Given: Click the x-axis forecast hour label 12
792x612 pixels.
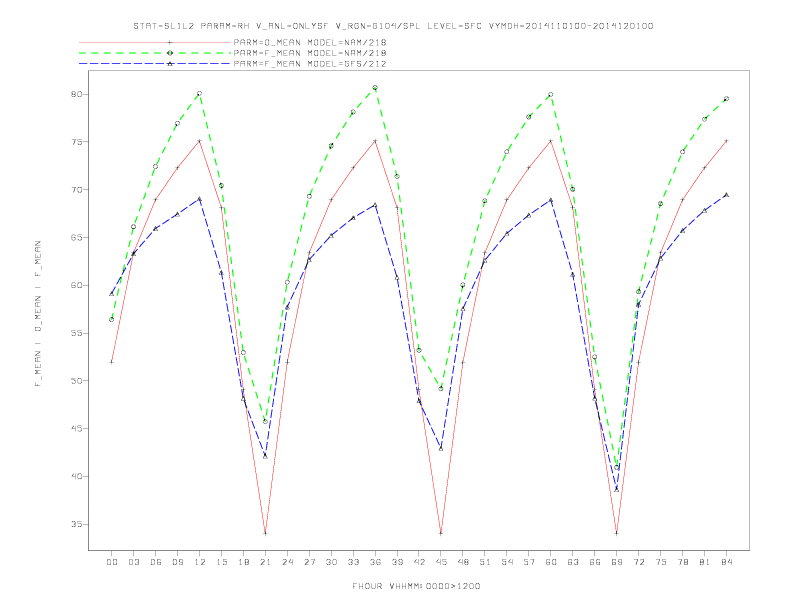Looking at the screenshot, I should [x=200, y=562].
